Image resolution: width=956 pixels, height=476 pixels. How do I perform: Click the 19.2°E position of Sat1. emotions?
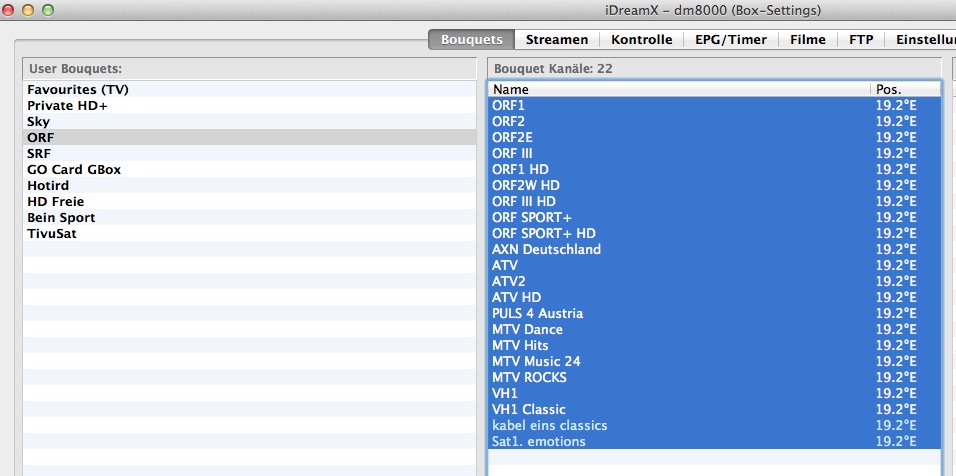pos(896,441)
